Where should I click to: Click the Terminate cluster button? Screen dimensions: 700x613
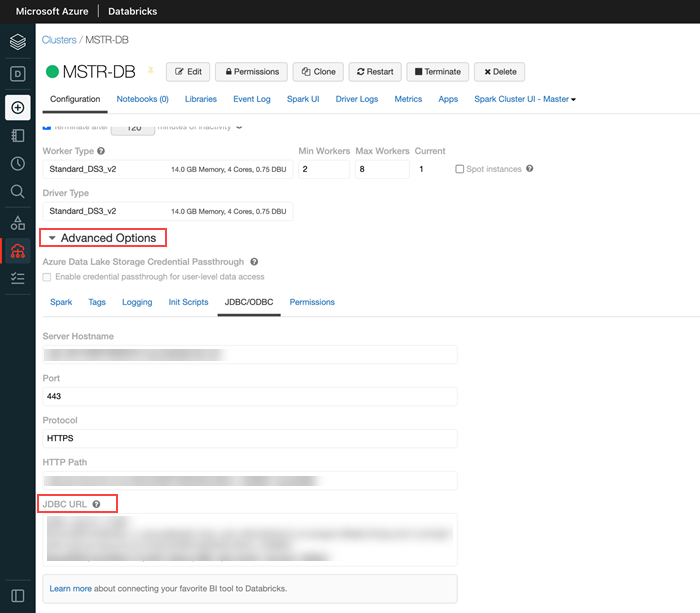(438, 72)
